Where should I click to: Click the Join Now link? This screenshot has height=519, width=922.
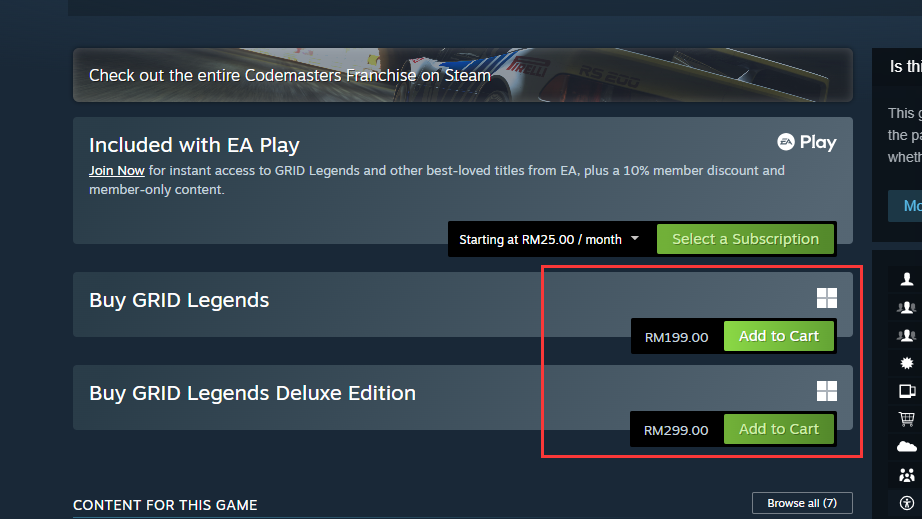(x=116, y=171)
